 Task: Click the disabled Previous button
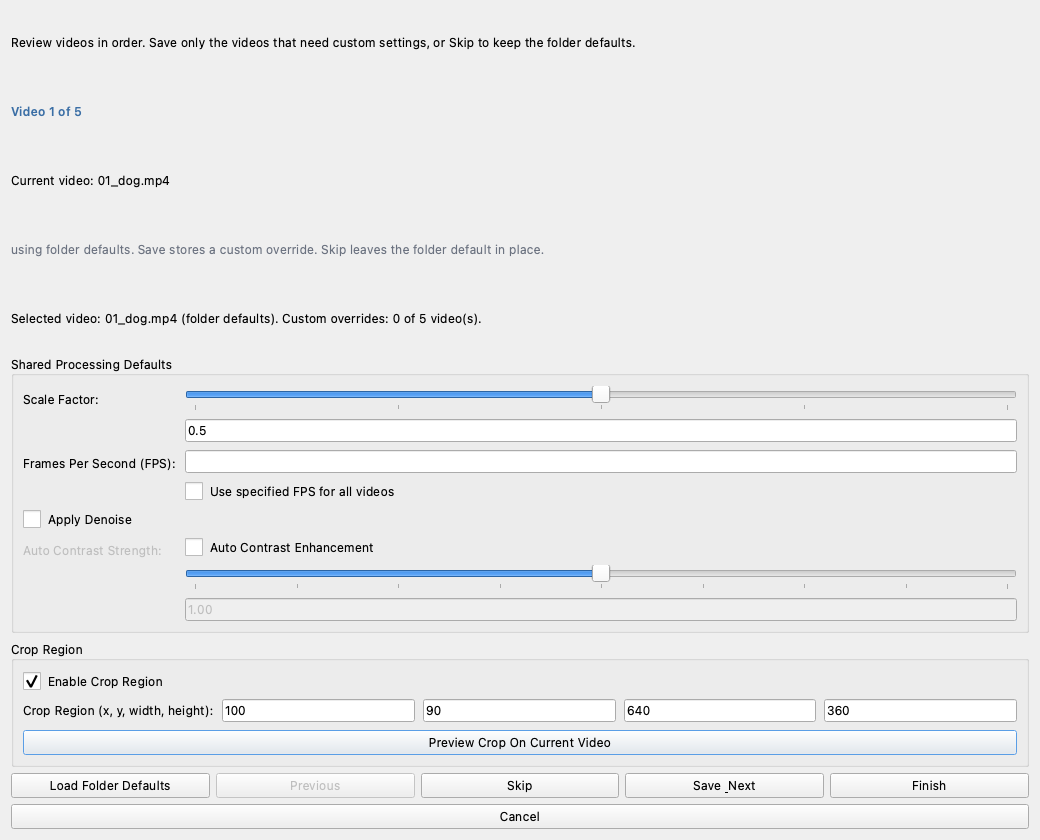pyautogui.click(x=314, y=785)
